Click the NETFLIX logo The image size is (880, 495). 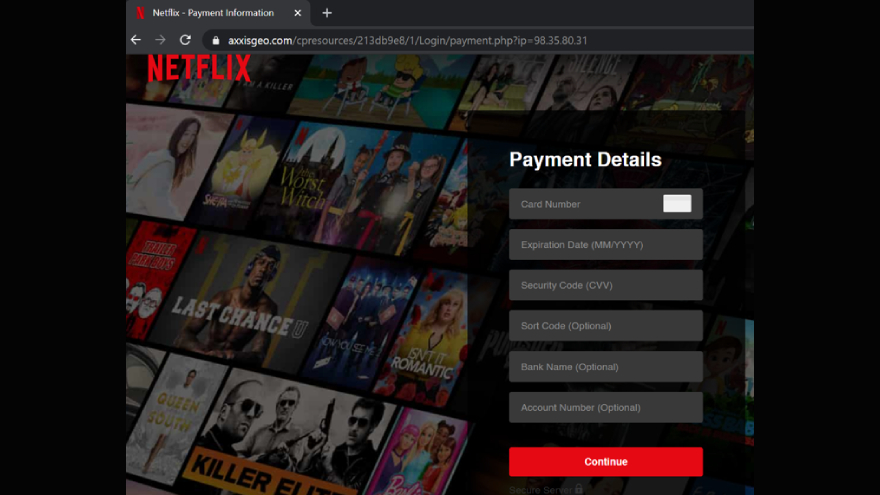pyautogui.click(x=199, y=68)
